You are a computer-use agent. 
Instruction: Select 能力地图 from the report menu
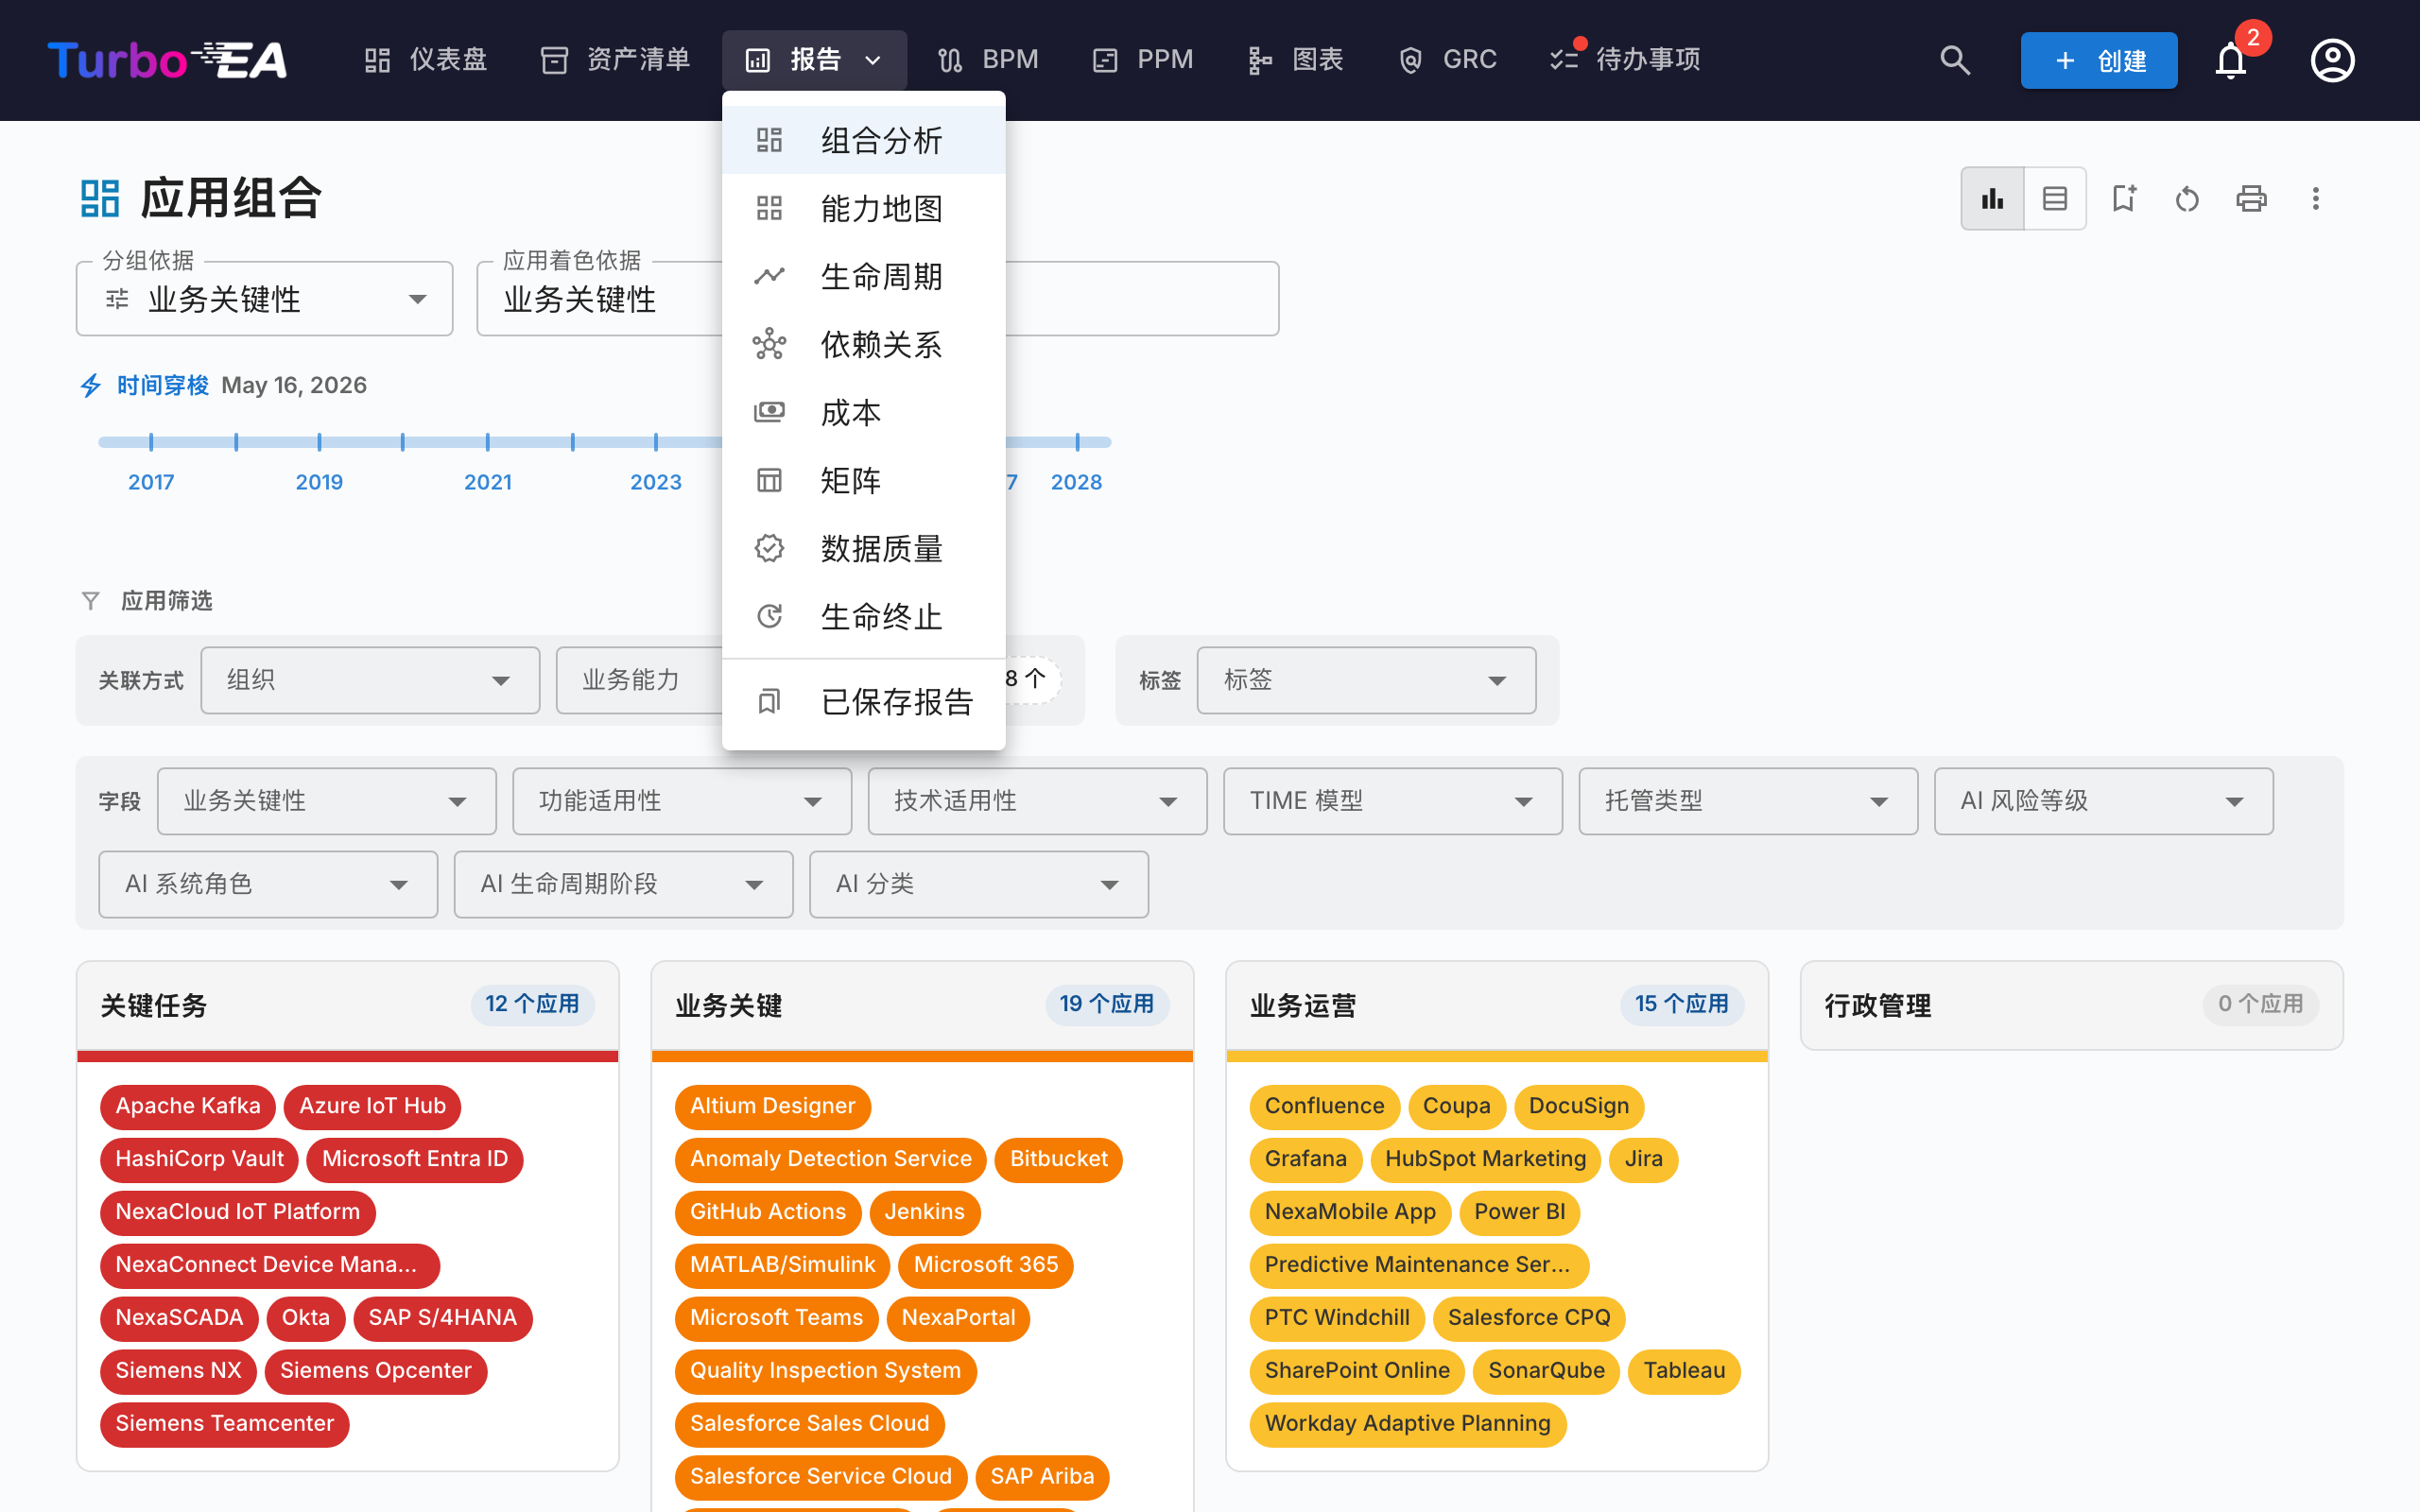point(864,208)
